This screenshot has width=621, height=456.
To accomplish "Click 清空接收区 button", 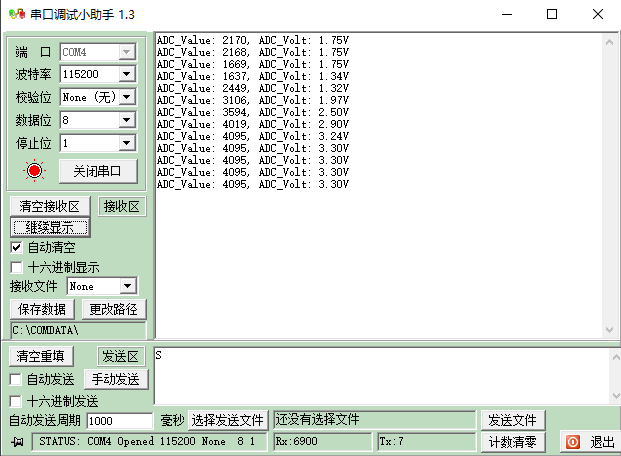I will (50, 206).
